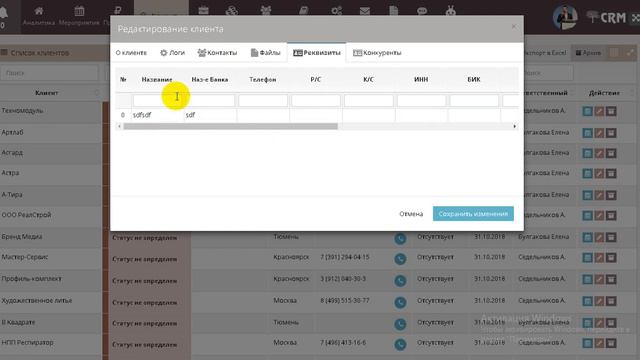This screenshot has height=360, width=640.
Task: Click the bug icon in top navigation
Action: (x=451, y=11)
